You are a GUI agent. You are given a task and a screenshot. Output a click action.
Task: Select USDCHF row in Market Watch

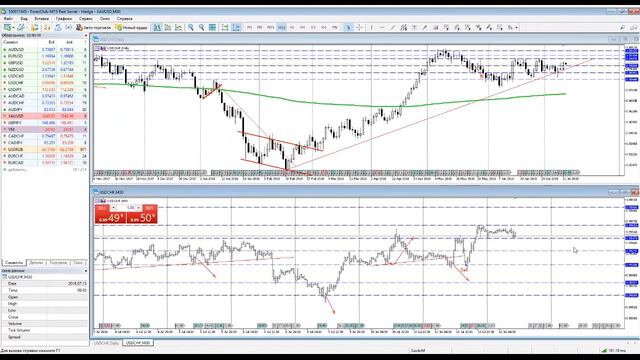click(x=44, y=83)
